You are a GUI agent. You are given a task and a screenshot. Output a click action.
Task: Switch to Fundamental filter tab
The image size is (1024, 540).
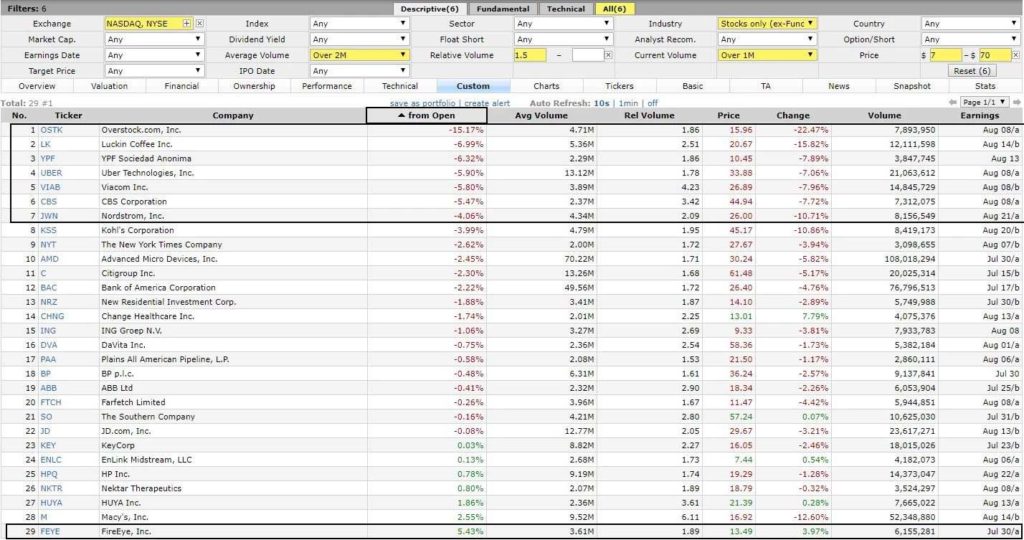[x=503, y=8]
